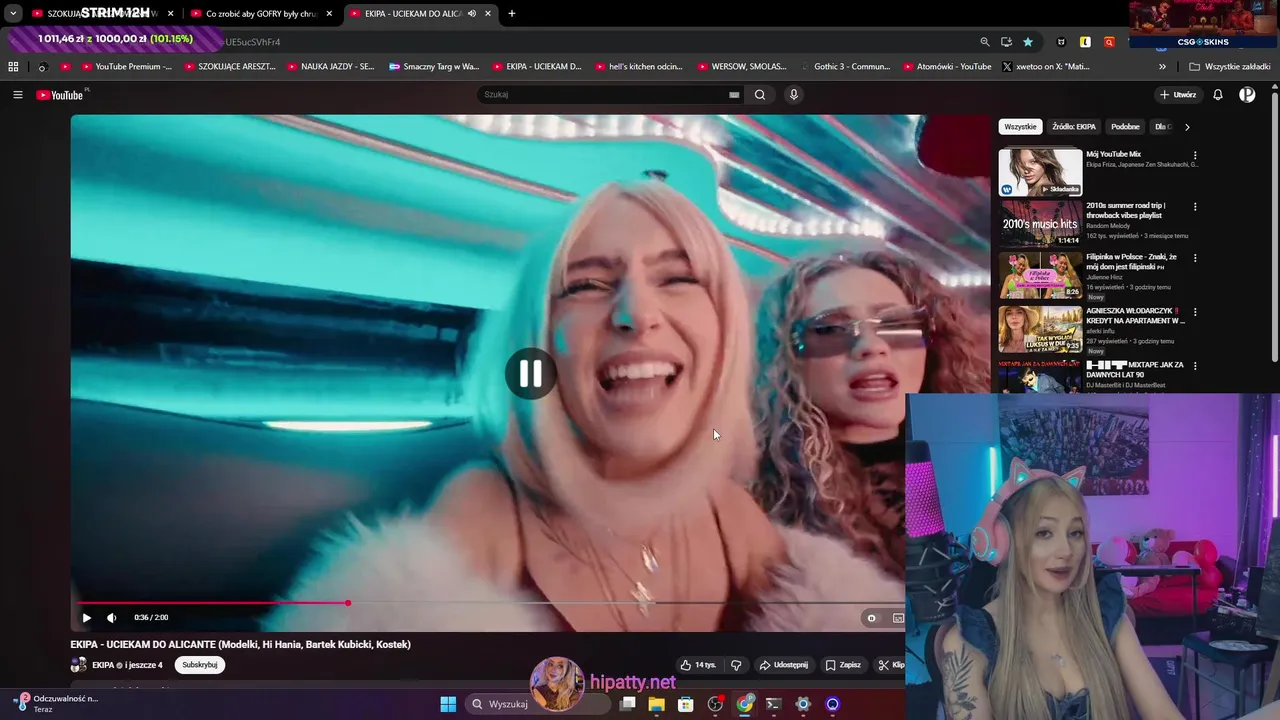Screen dimensions: 1280x720
Task: Click the zoom magnifier in address bar
Action: coord(985,42)
